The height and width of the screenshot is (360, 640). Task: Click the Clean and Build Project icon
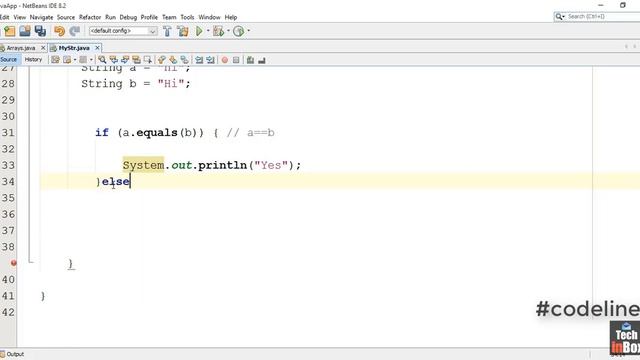[183, 31]
